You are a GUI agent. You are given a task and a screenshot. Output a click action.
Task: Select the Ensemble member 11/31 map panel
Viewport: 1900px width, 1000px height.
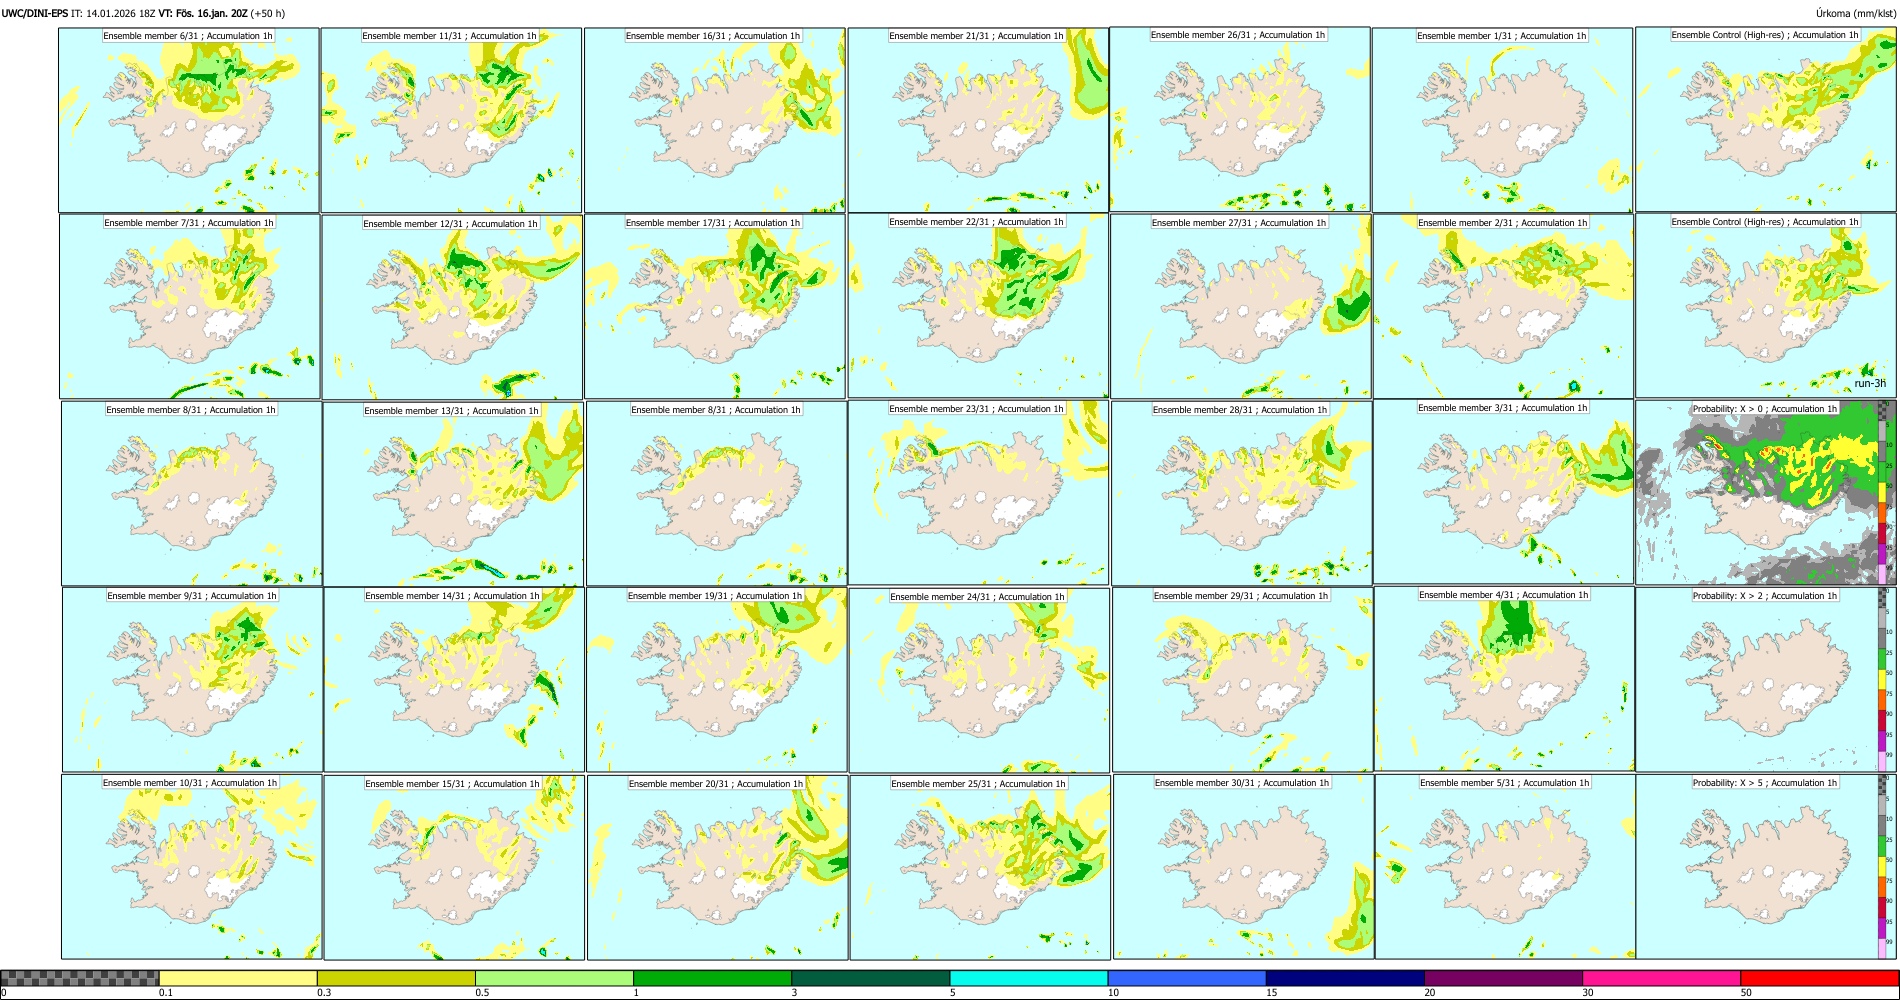click(x=451, y=120)
